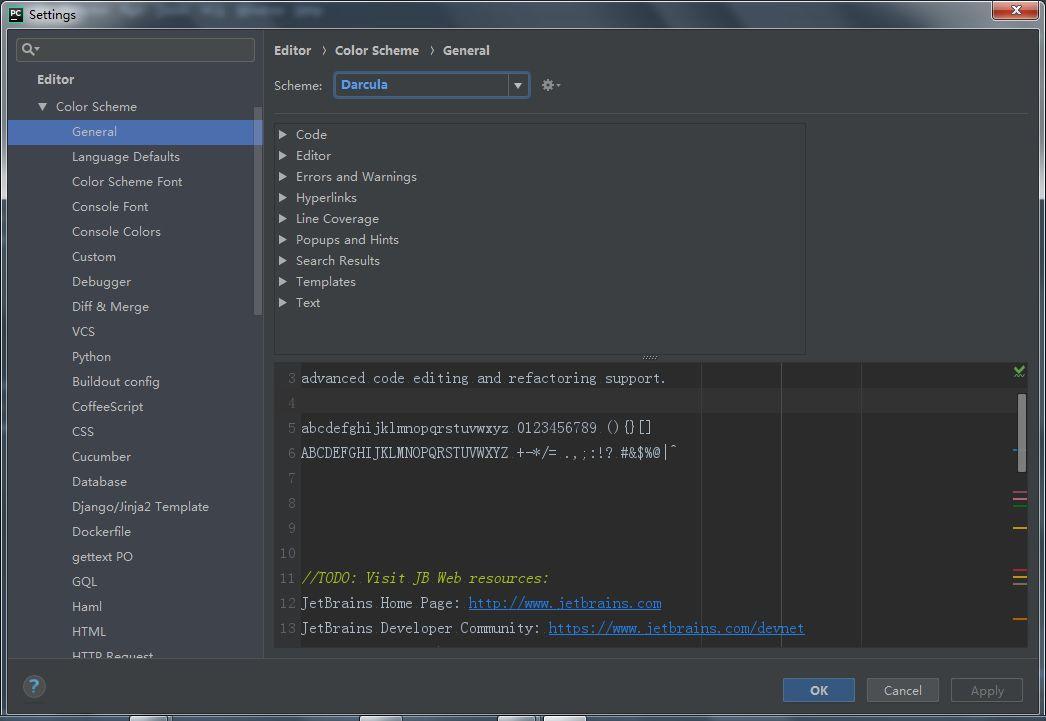Click the green inspection checkmark icon
Viewport: 1046px width, 721px height.
click(x=1019, y=372)
